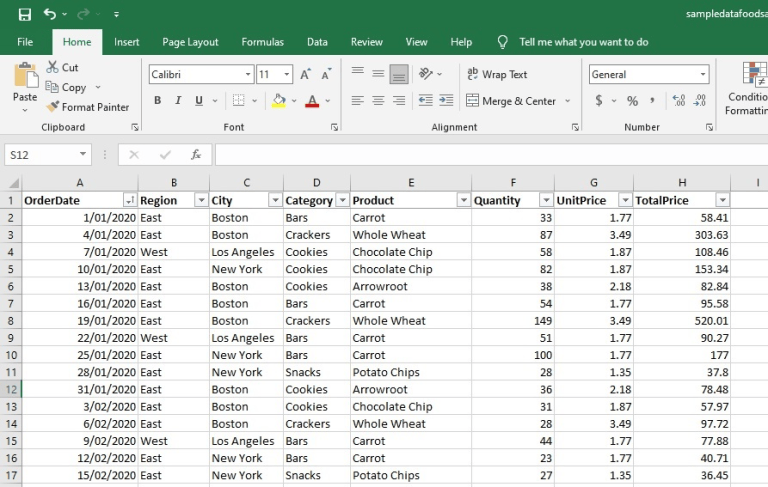Open the Alignment settings dialog launcher
The image size is (768, 487).
[575, 127]
